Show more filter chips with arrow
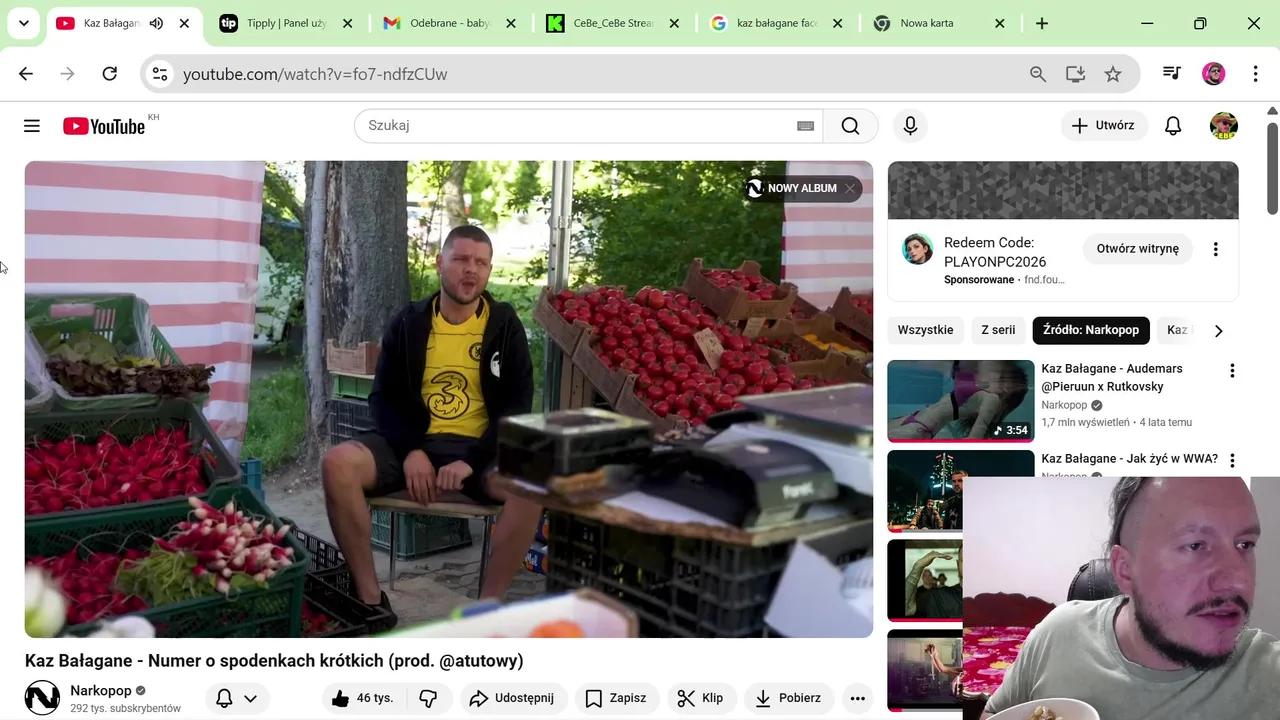The height and width of the screenshot is (720, 1280). pyautogui.click(x=1218, y=331)
